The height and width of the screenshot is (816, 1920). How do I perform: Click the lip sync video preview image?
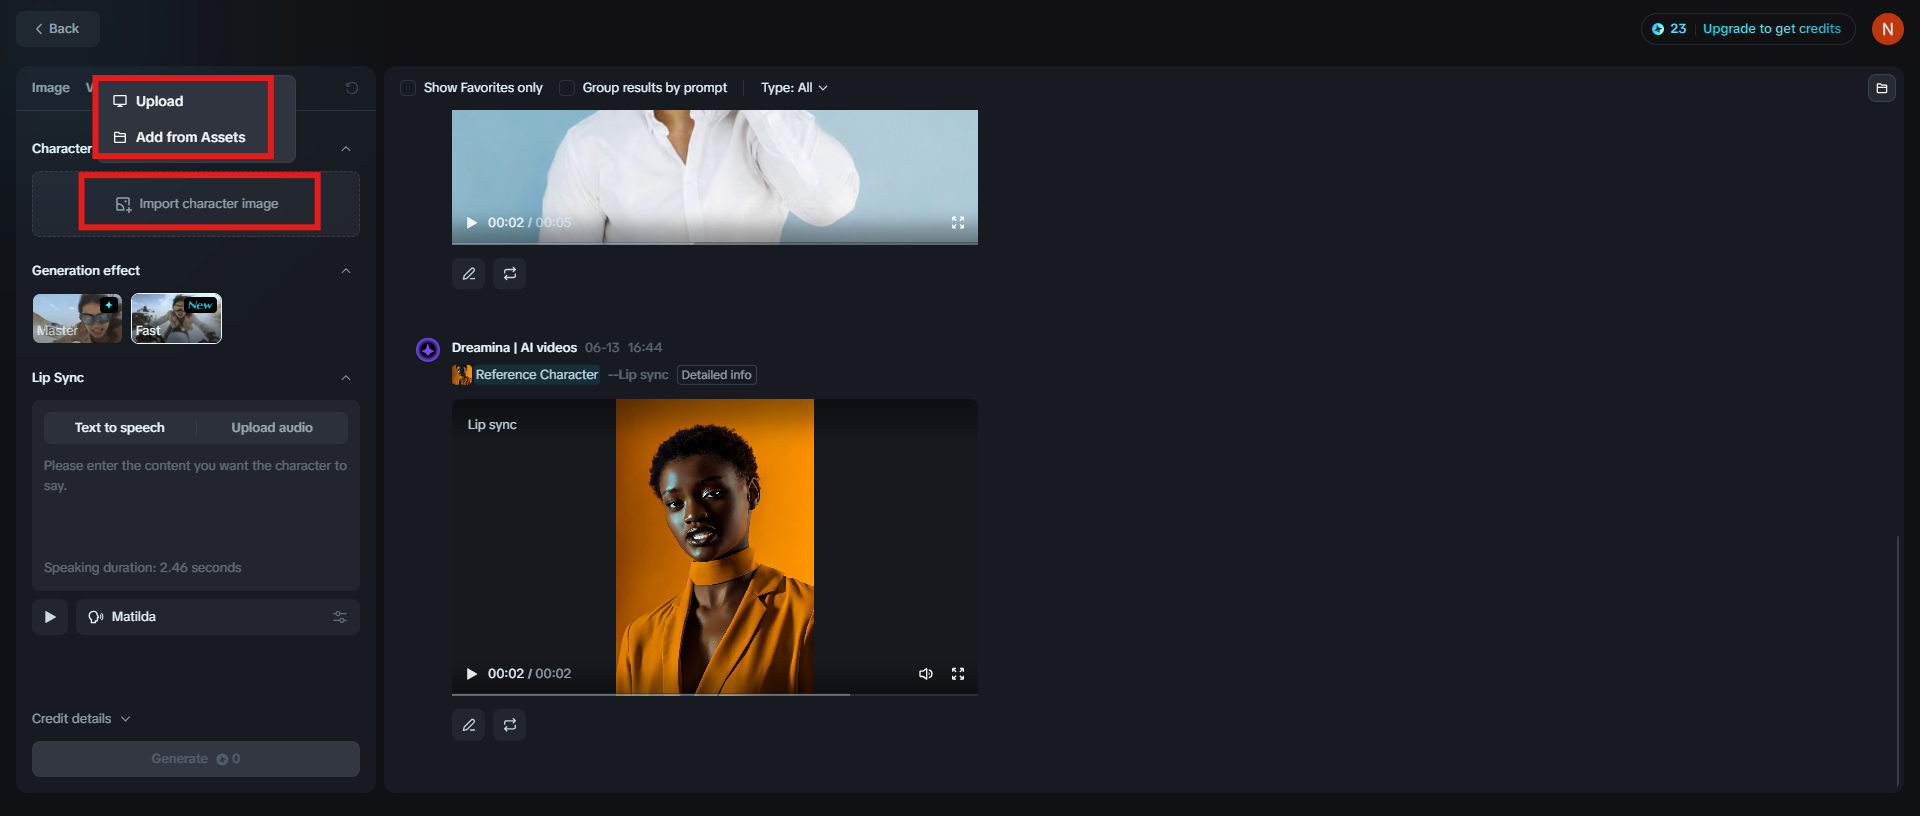(715, 546)
